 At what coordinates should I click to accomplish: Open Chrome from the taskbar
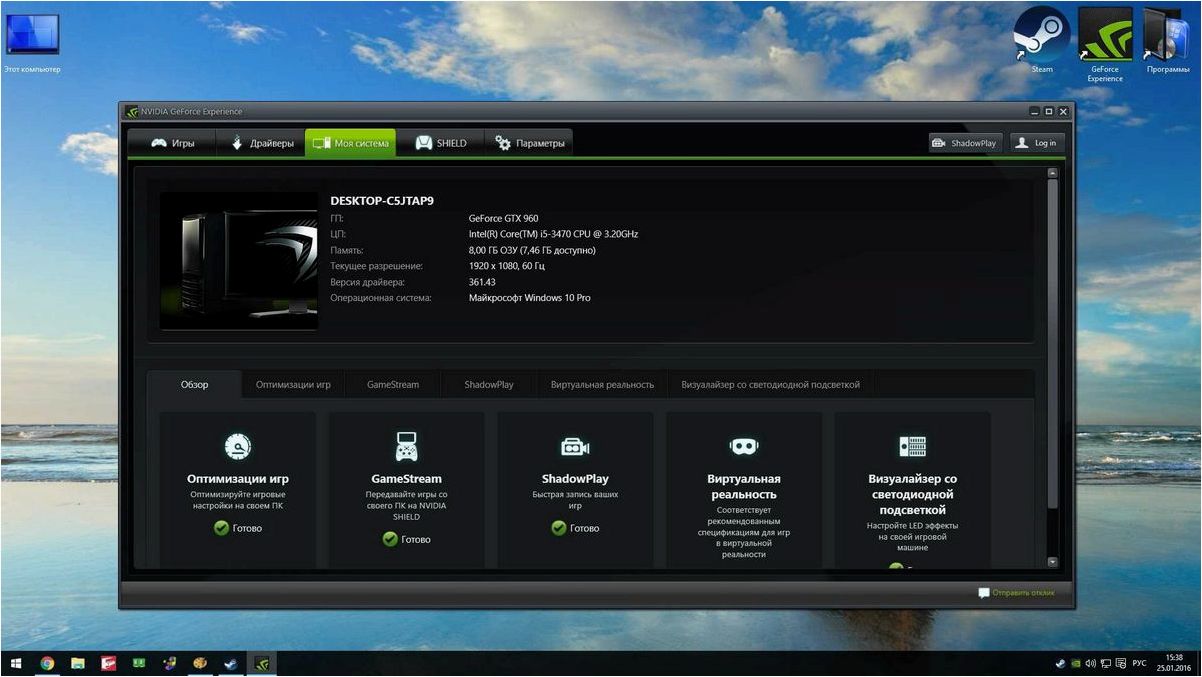point(47,663)
